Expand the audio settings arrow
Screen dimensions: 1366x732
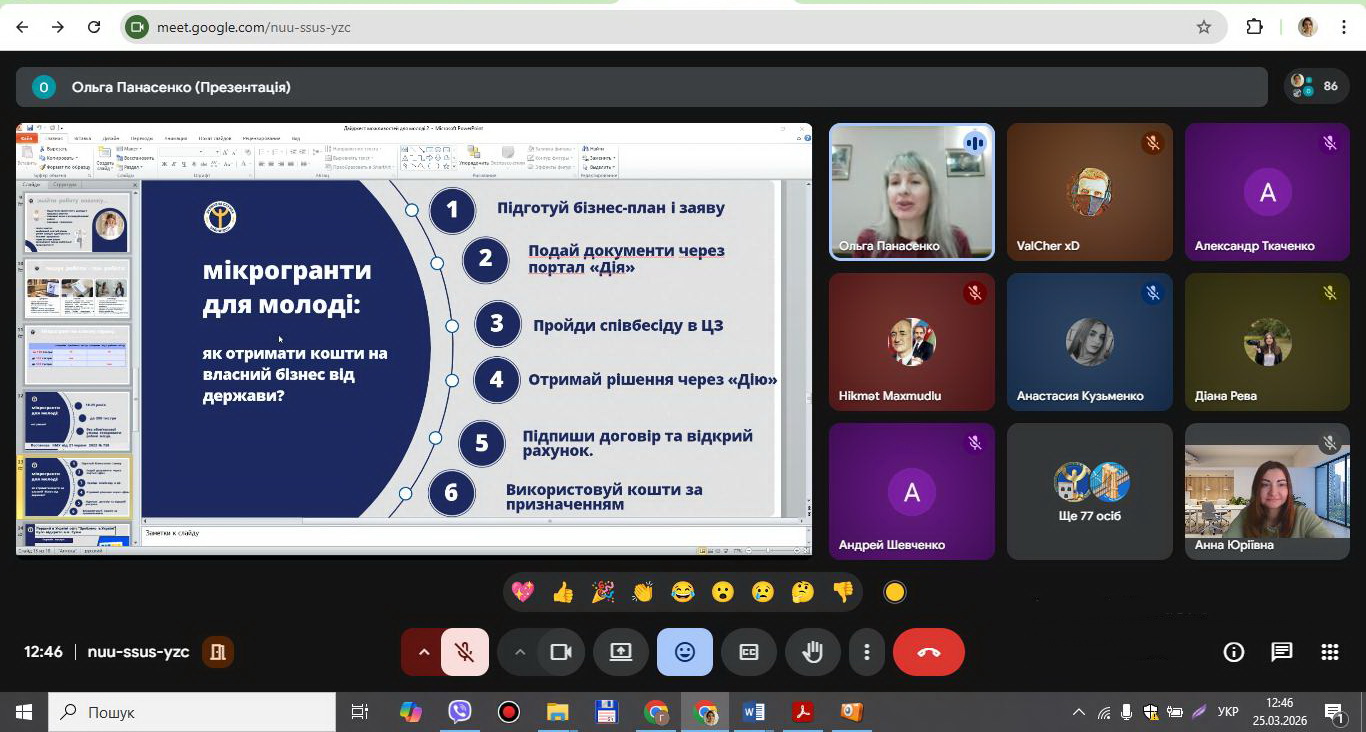click(x=423, y=652)
